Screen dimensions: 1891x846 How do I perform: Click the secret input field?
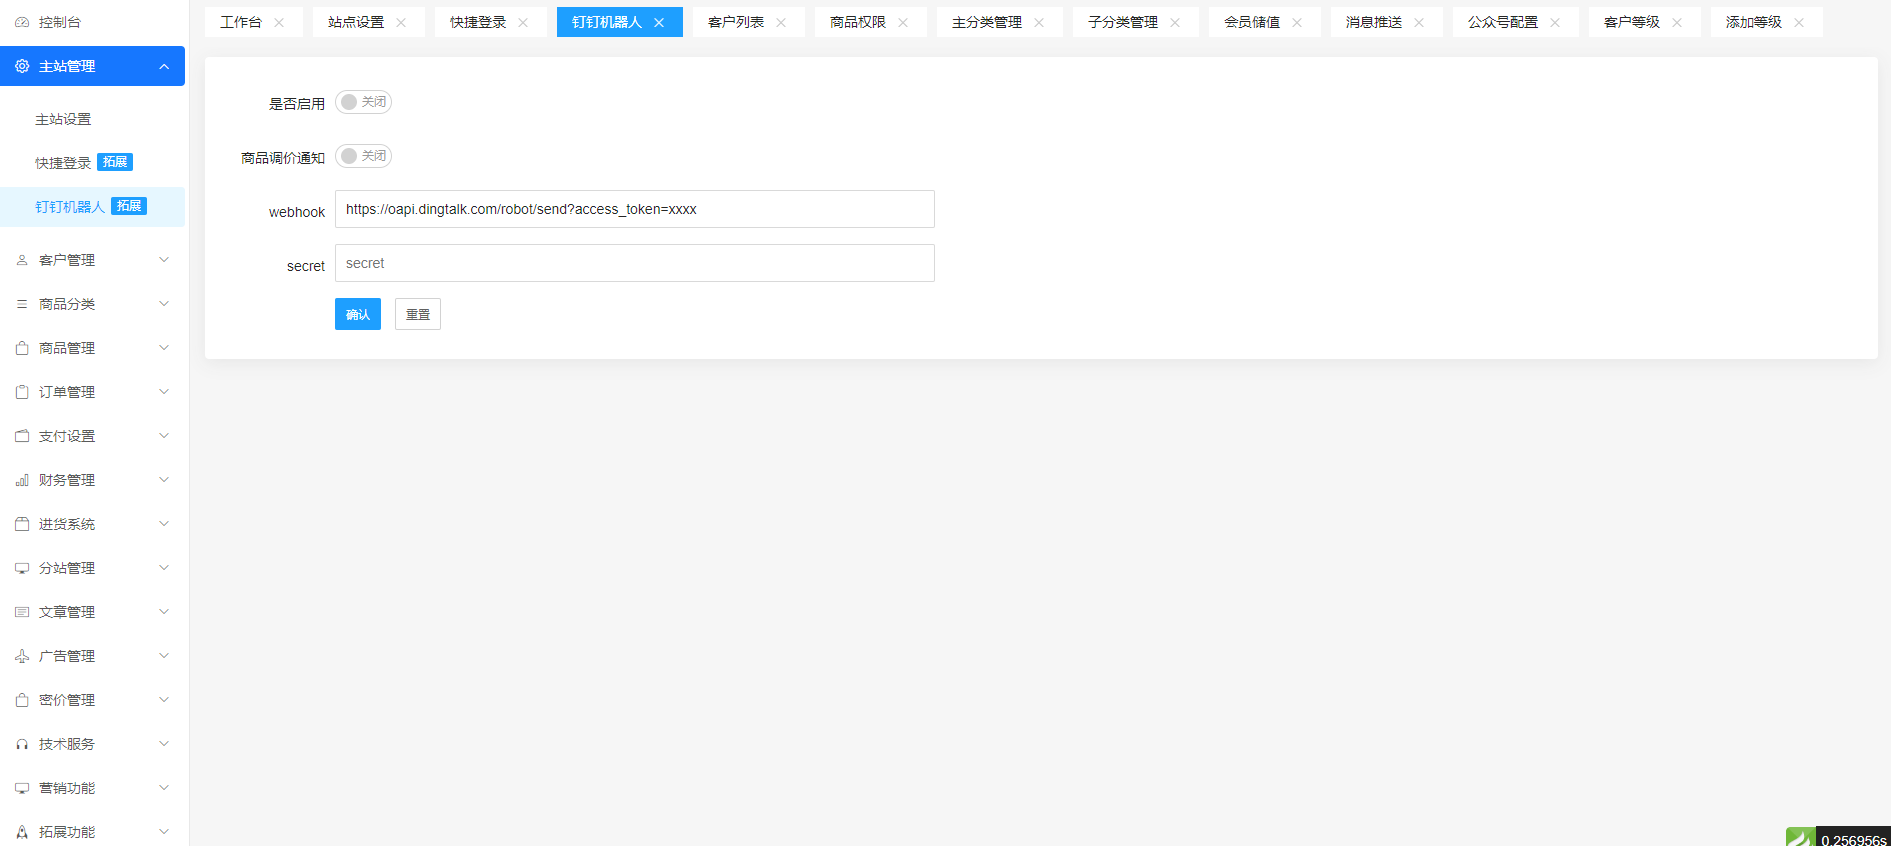click(x=635, y=263)
